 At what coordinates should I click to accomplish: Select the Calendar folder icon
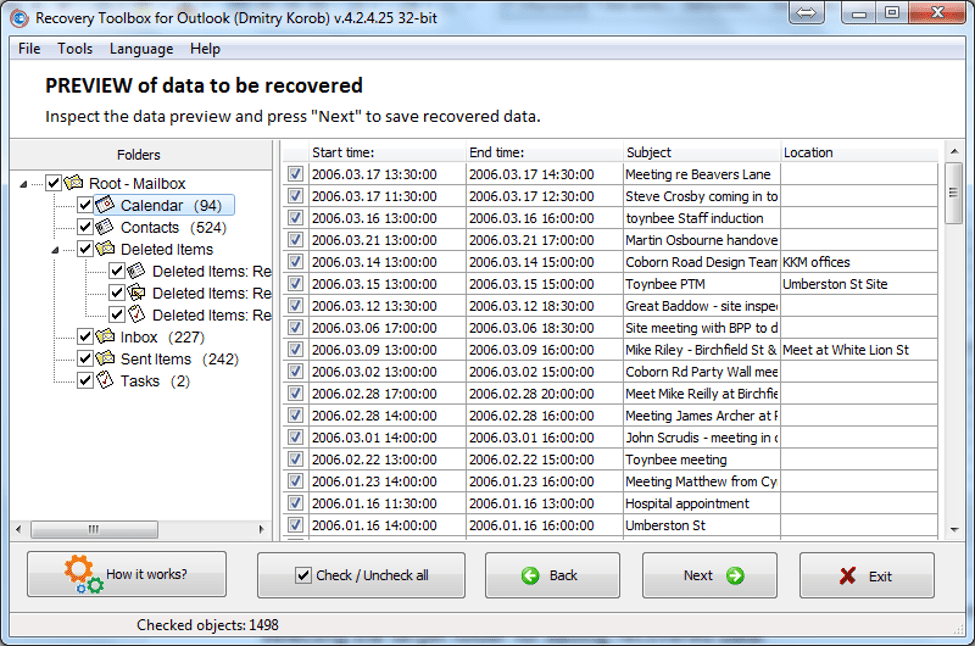pos(105,205)
